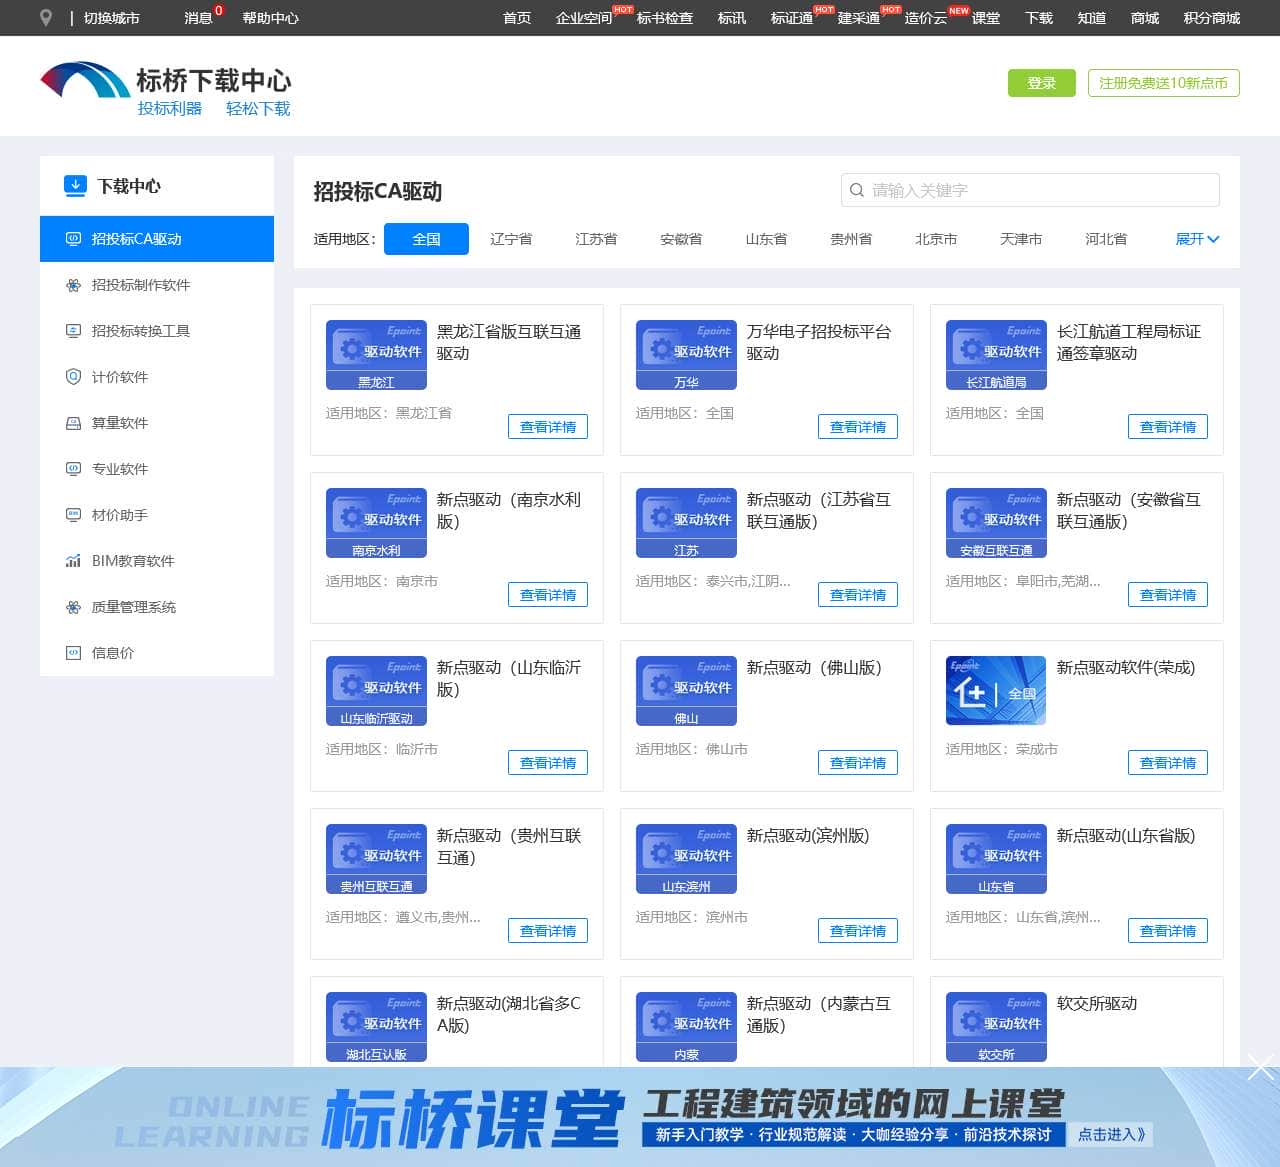Click card title 新点驱动(湖北省多CA版)

pyautogui.click(x=509, y=1014)
